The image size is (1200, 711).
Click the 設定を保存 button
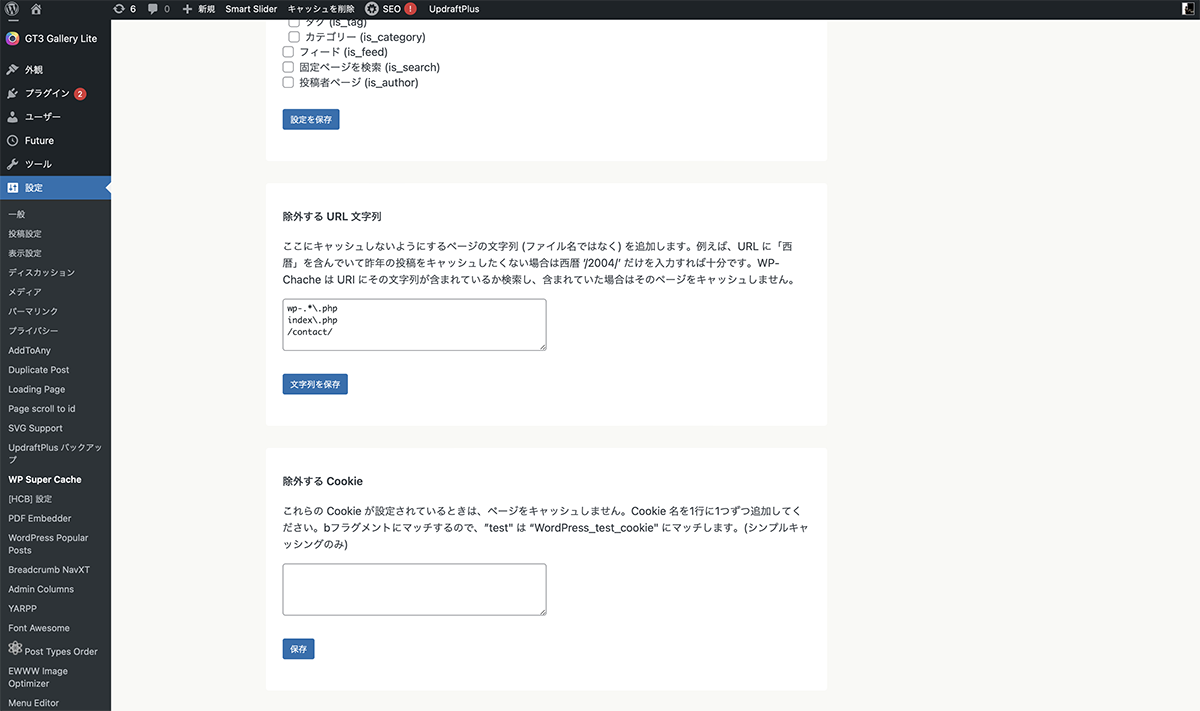[x=312, y=120]
